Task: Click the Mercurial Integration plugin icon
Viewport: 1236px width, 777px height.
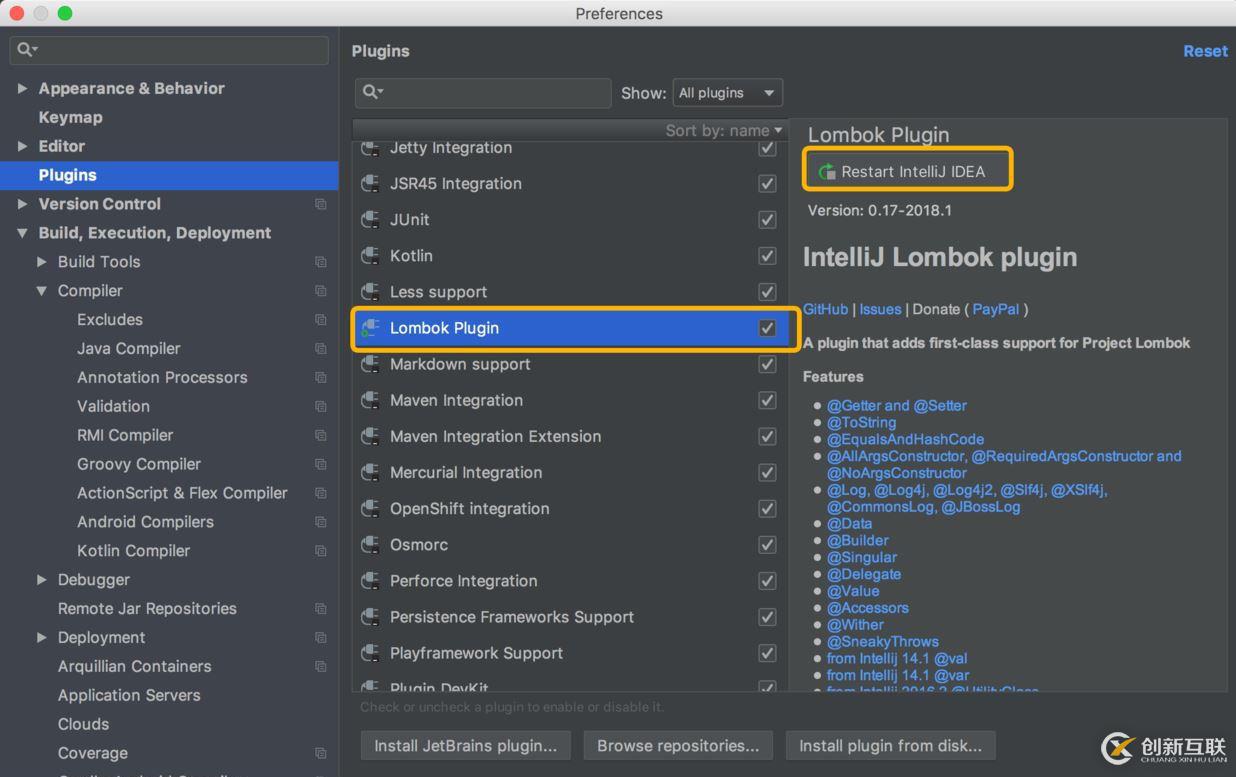Action: pos(371,472)
